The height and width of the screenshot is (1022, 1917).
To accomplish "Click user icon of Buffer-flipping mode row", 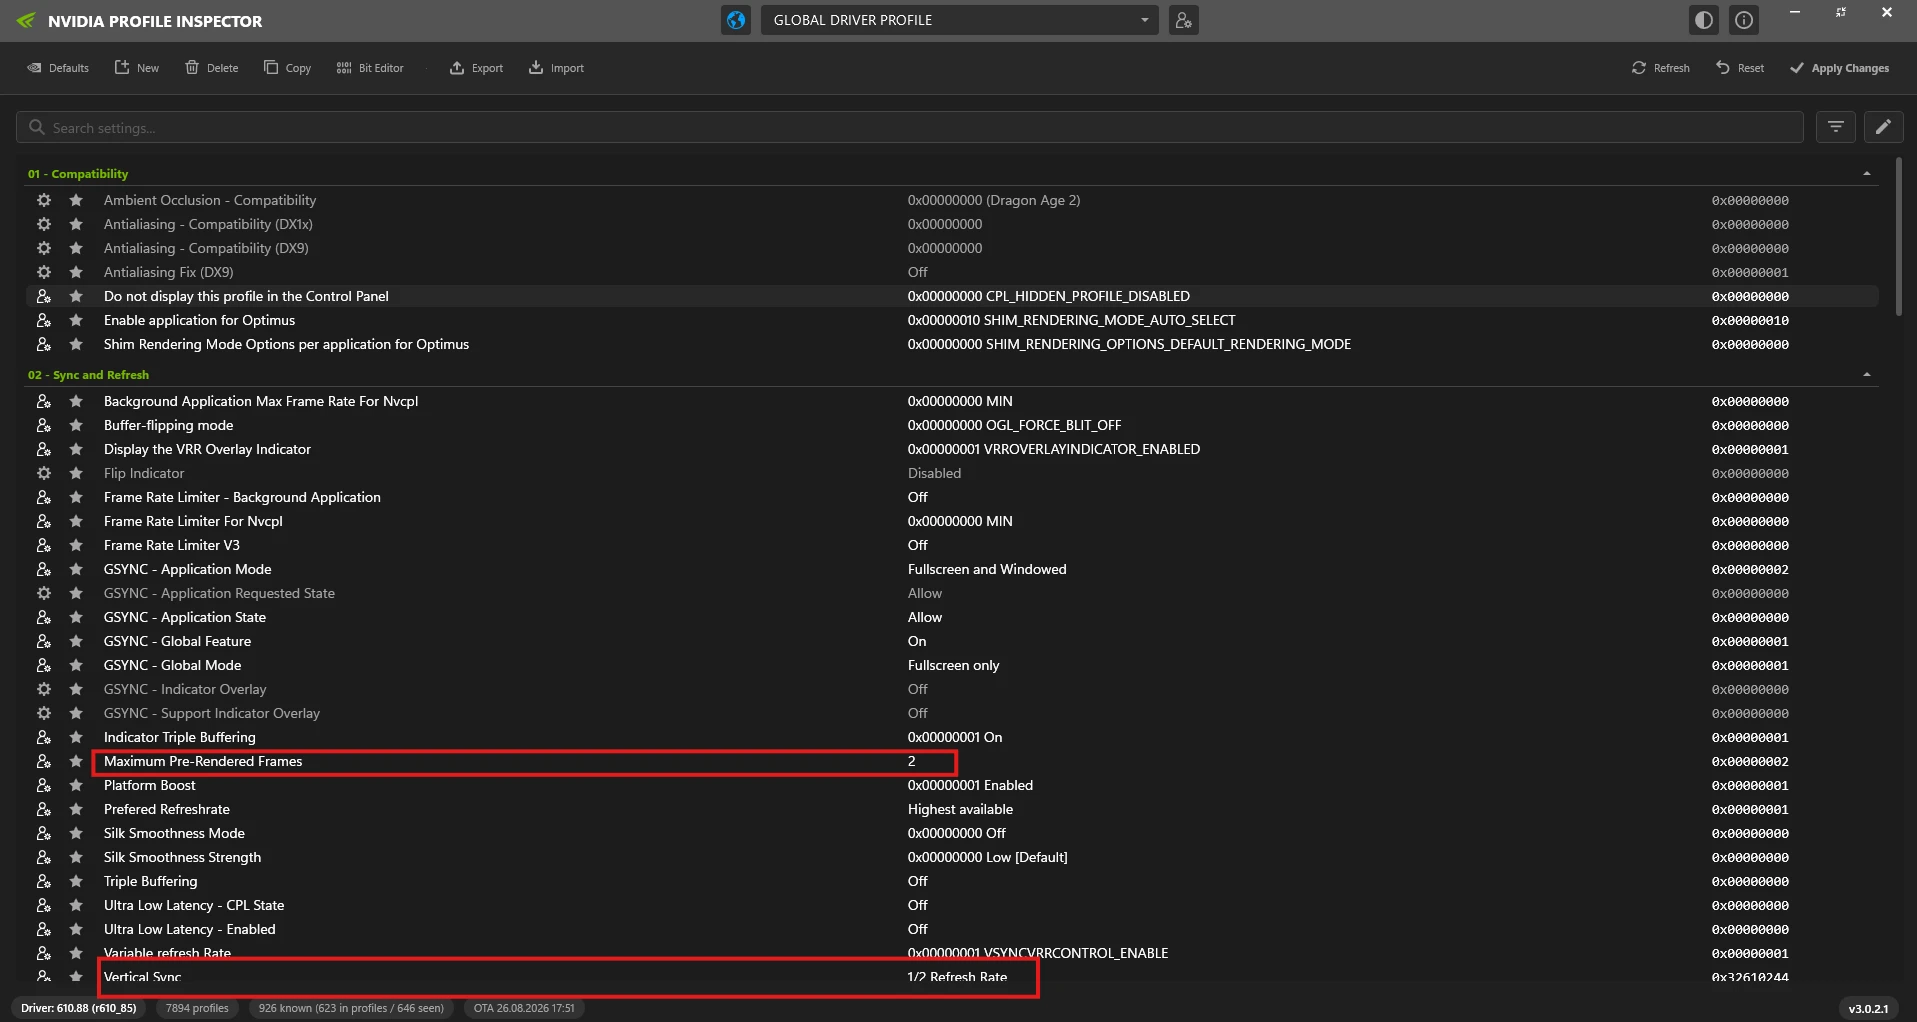I will coord(44,425).
